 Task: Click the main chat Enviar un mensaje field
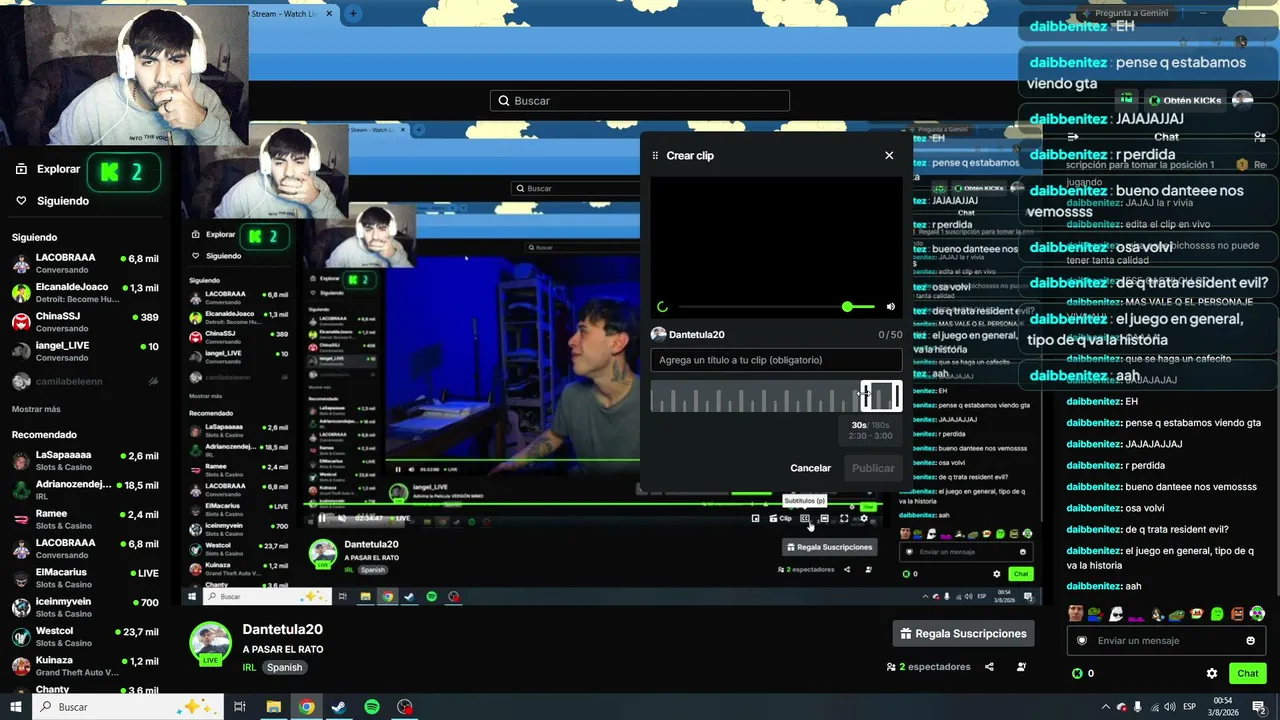pyautogui.click(x=1166, y=641)
